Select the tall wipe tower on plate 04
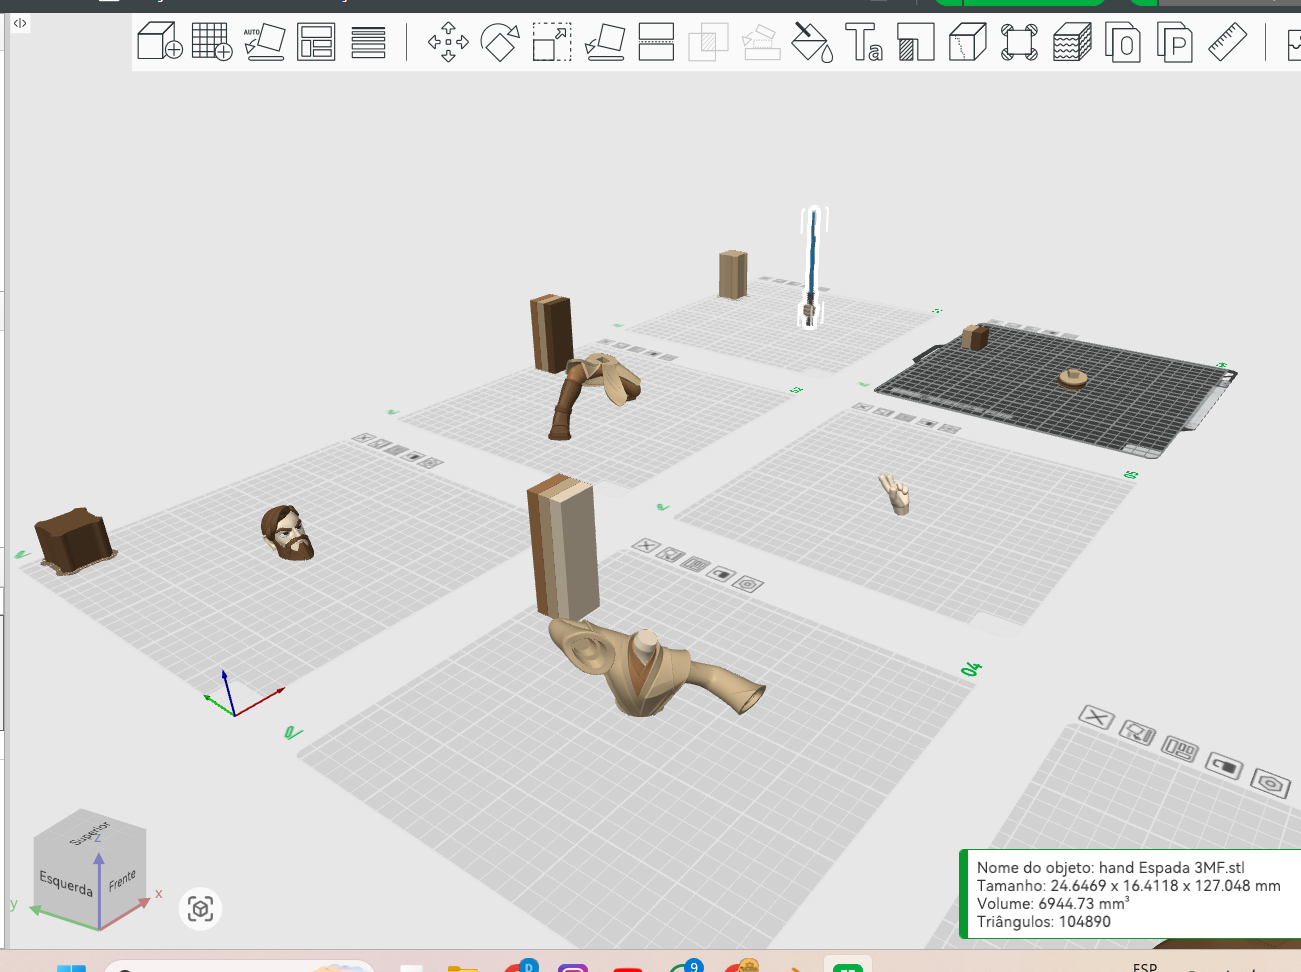This screenshot has width=1301, height=972. pyautogui.click(x=563, y=546)
